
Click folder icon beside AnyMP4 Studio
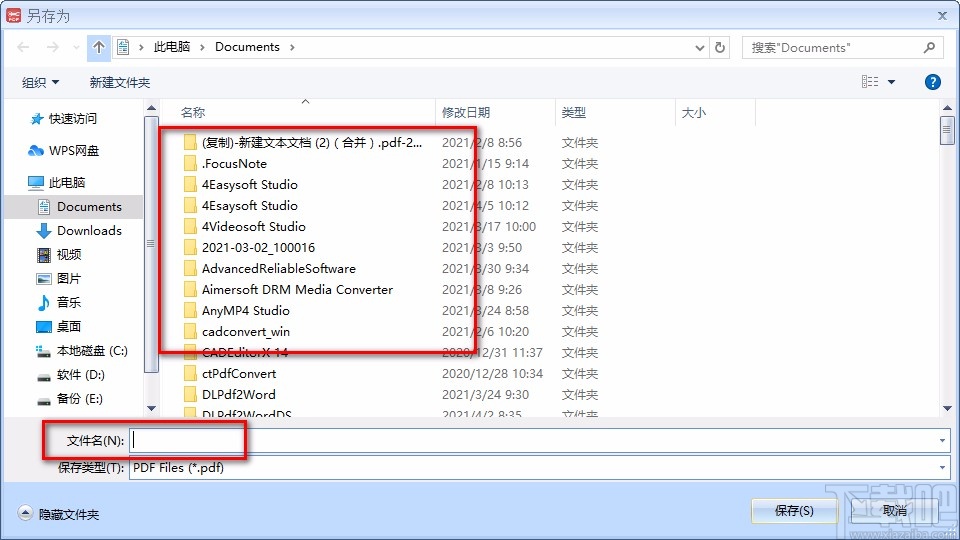(x=190, y=310)
